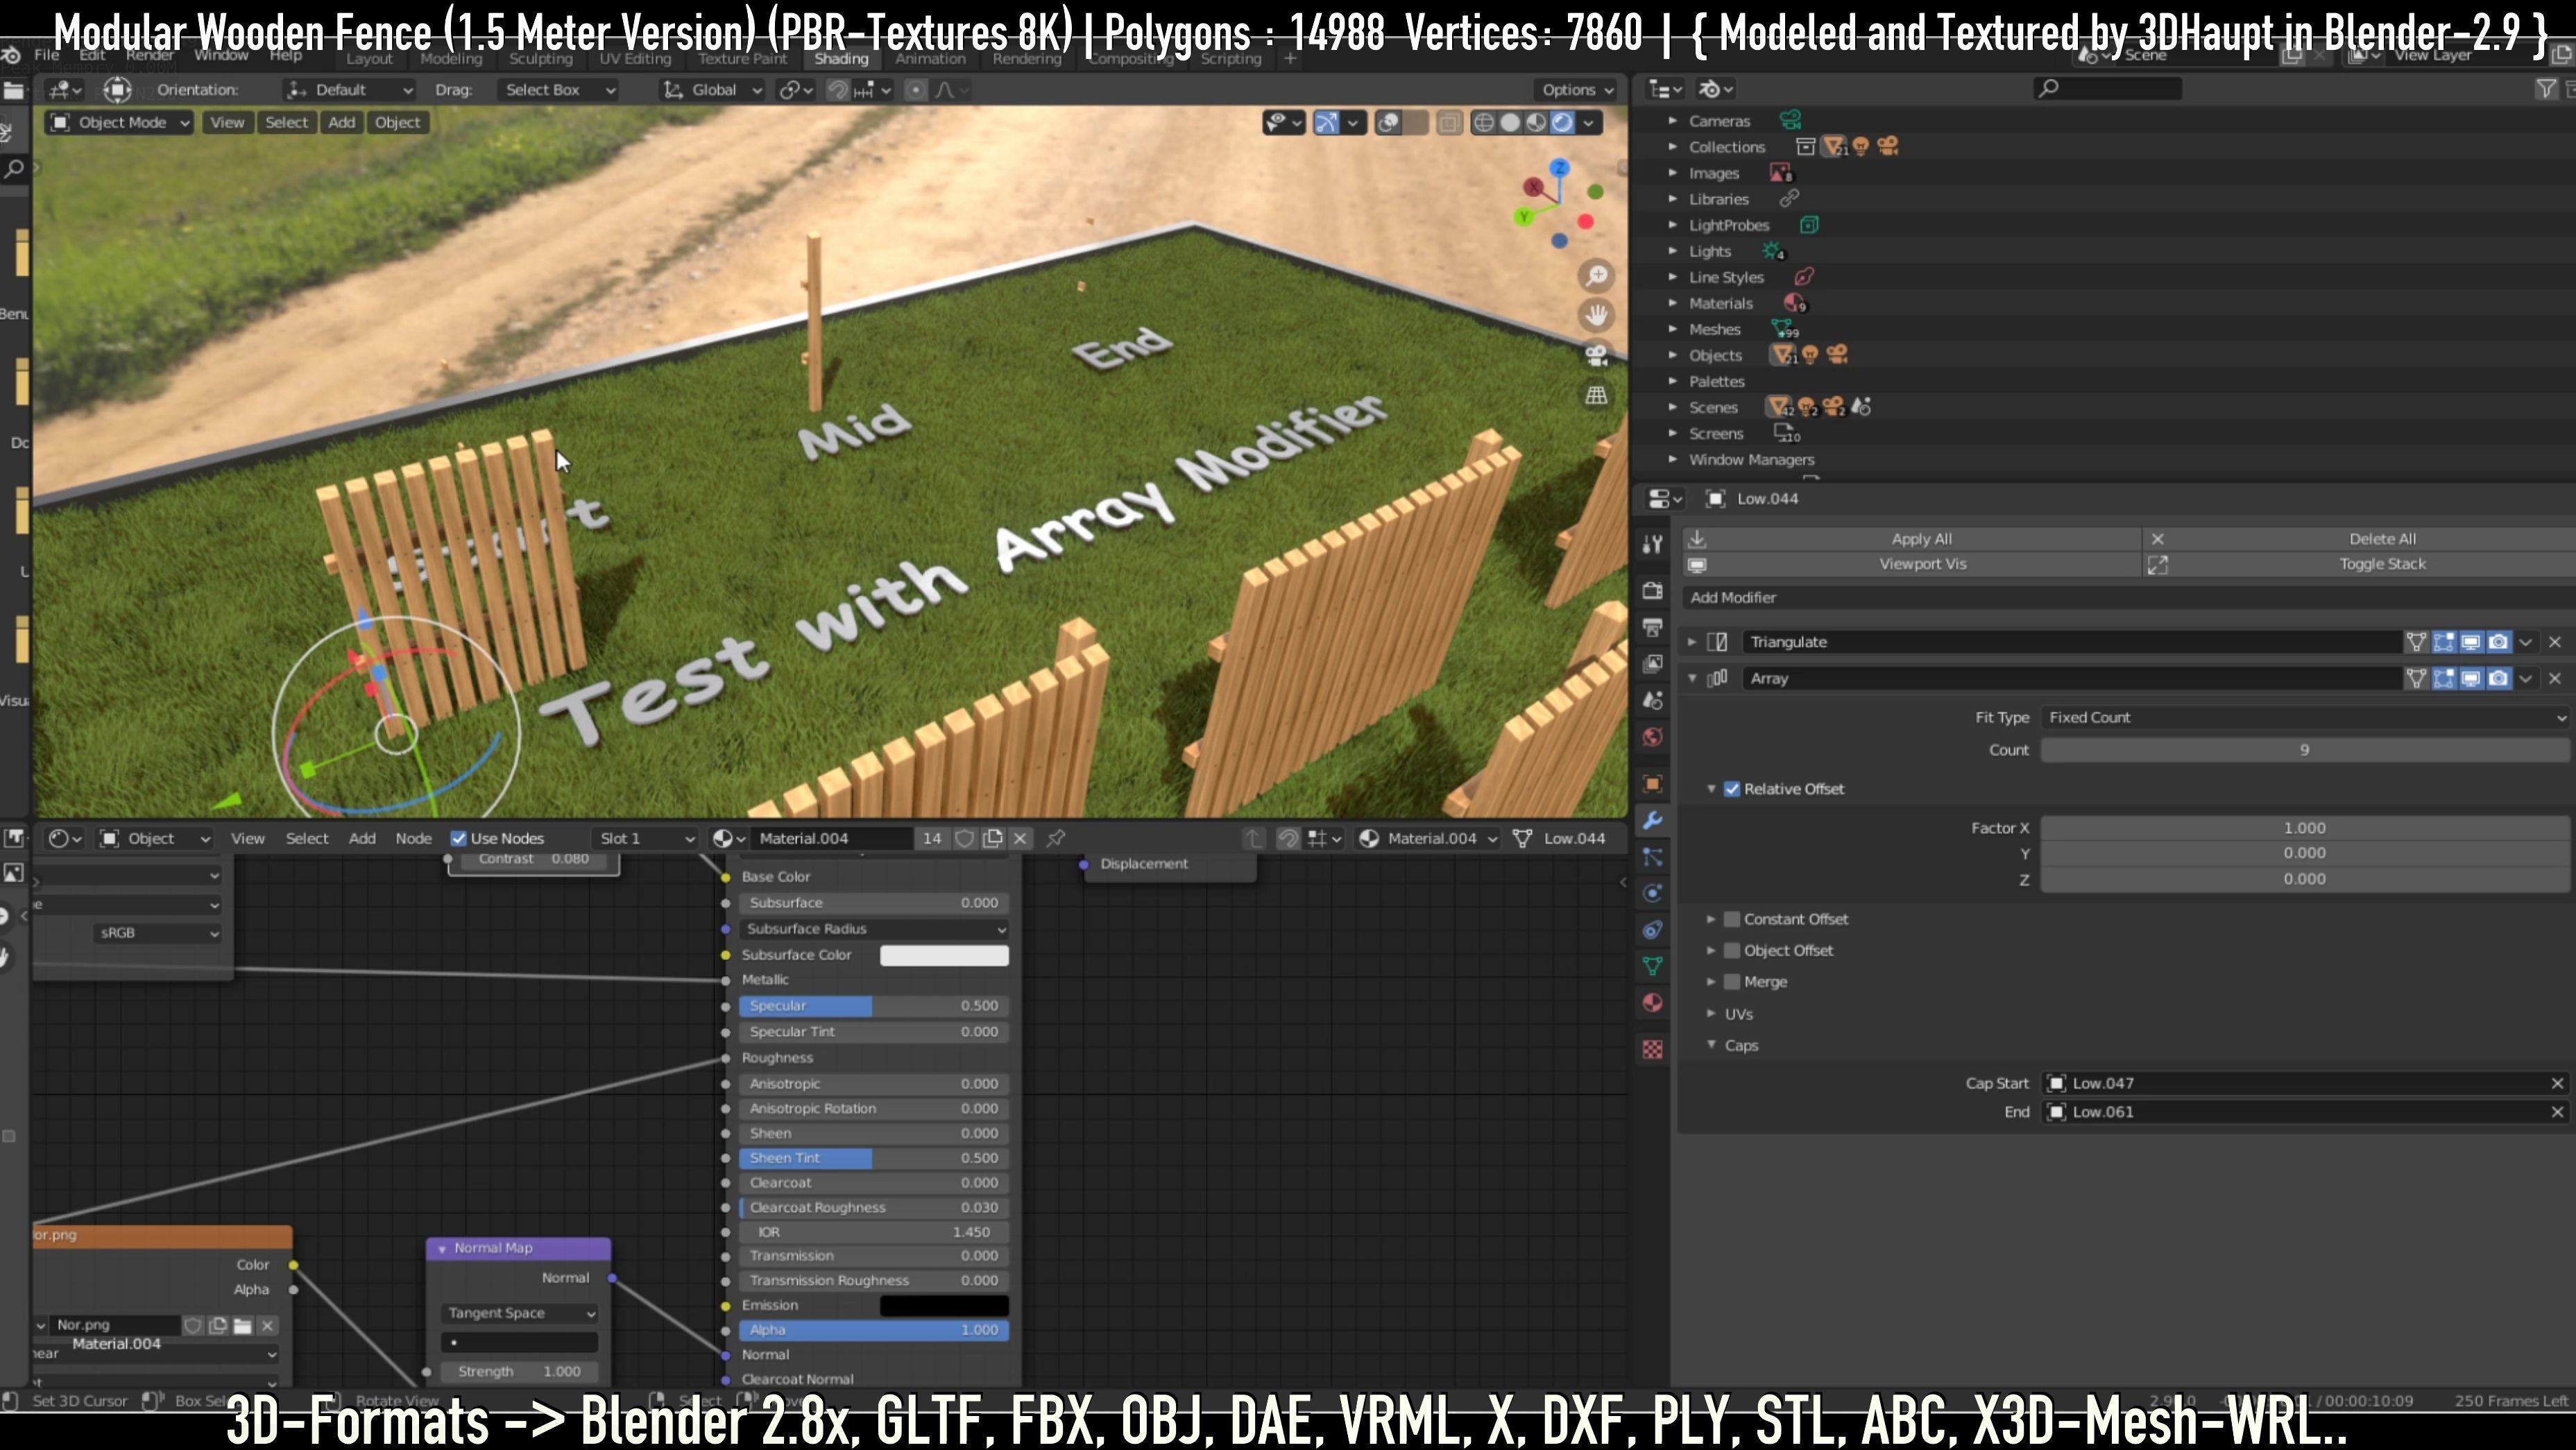
Task: Open the Add Modifier menu
Action: coord(2129,597)
